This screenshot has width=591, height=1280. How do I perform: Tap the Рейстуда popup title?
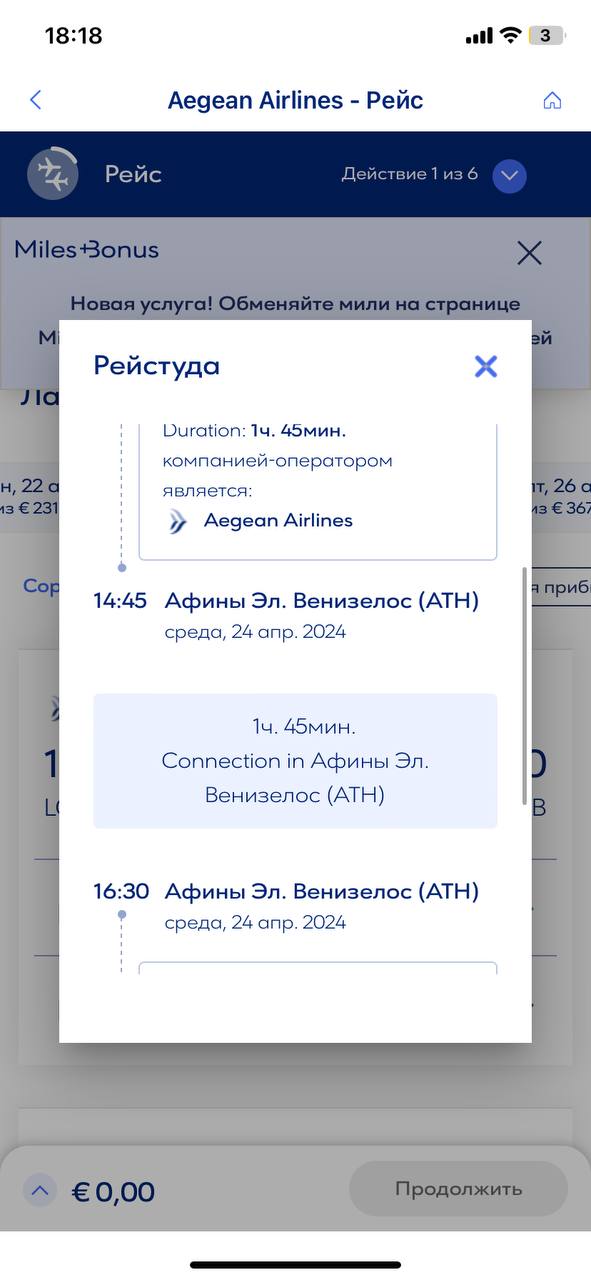pos(156,365)
